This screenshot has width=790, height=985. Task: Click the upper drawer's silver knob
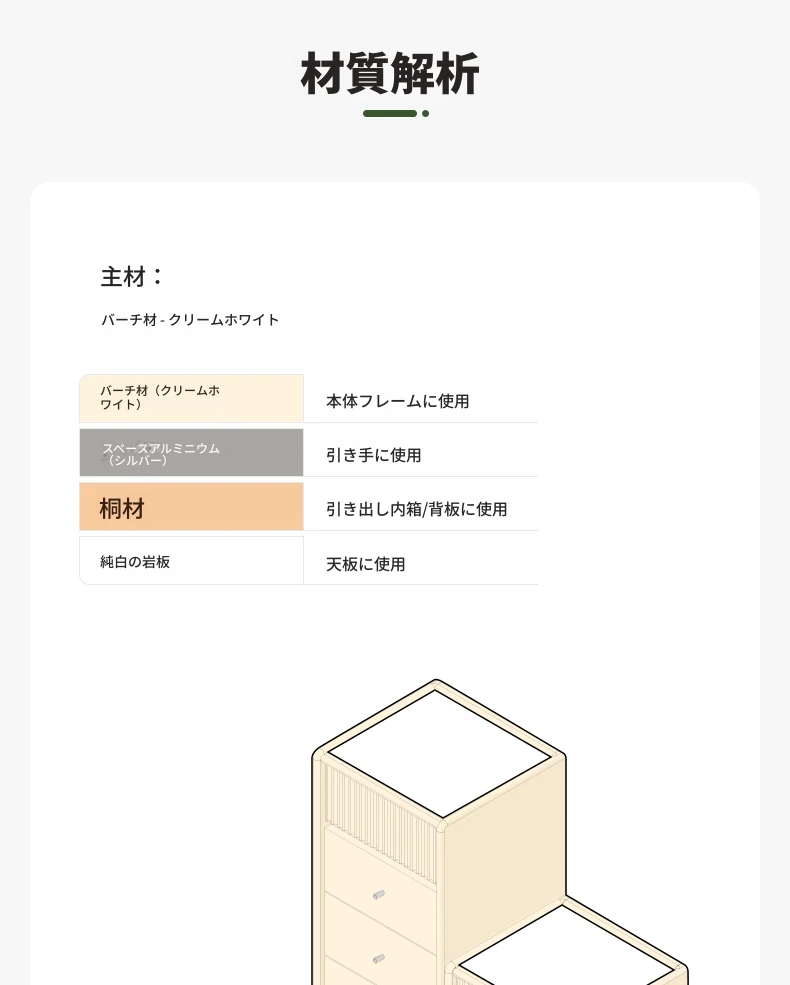click(x=378, y=895)
